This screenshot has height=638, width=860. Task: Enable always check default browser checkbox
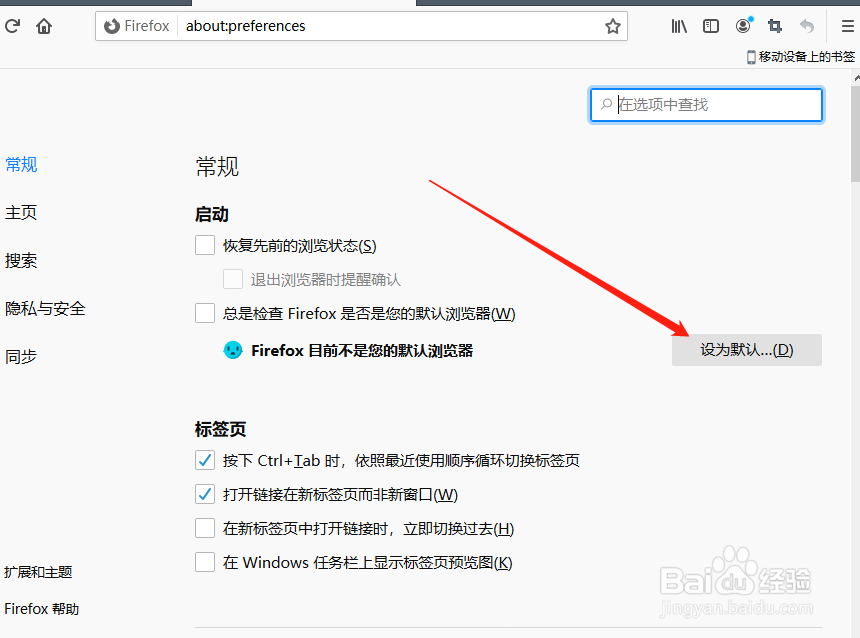point(205,313)
